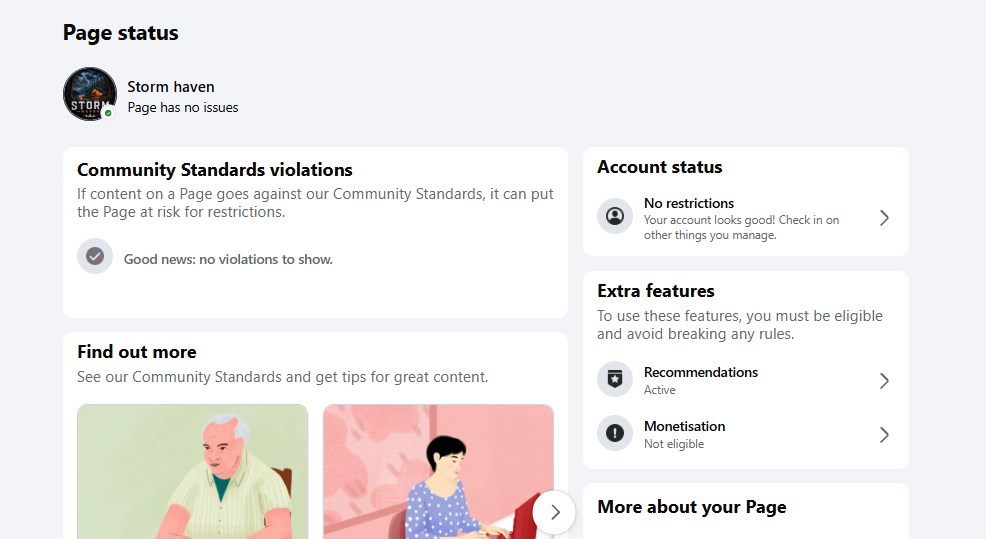The width and height of the screenshot is (986, 539).
Task: Click the account status person icon
Action: click(x=615, y=216)
